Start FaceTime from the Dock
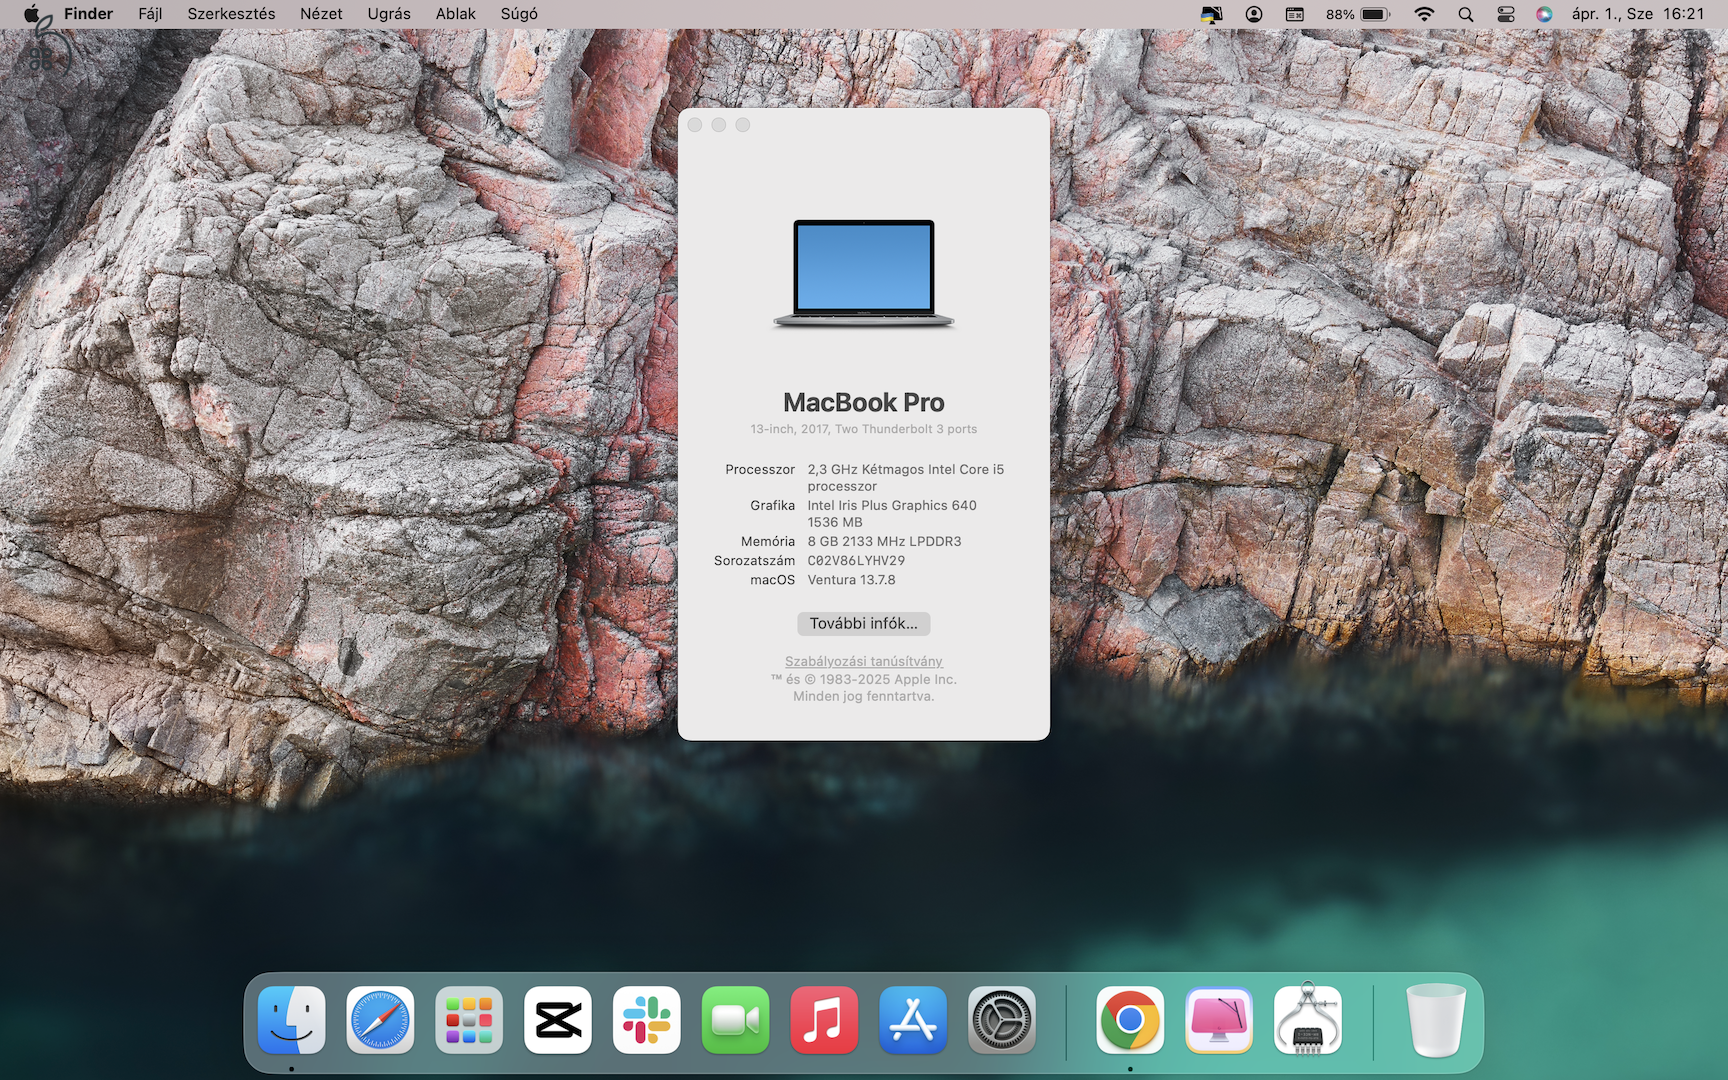The height and width of the screenshot is (1080, 1728). 735,1020
